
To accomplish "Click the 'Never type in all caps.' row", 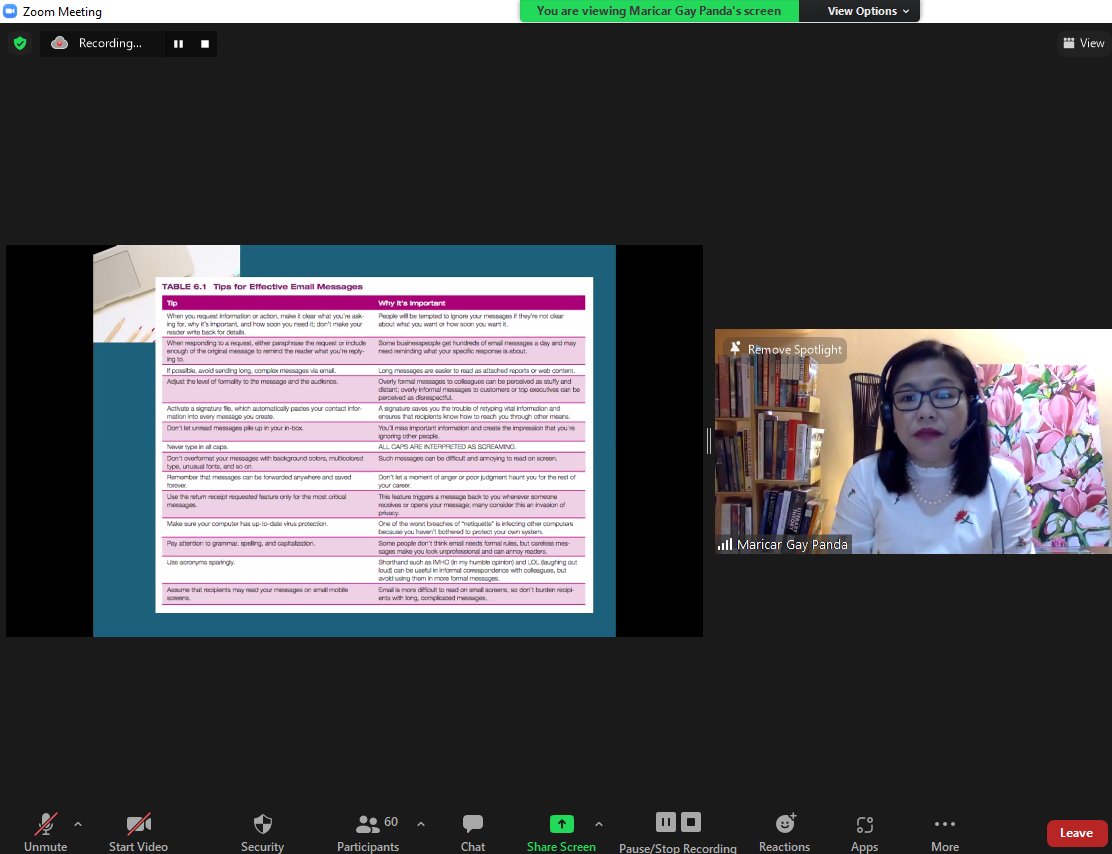I will tap(374, 447).
